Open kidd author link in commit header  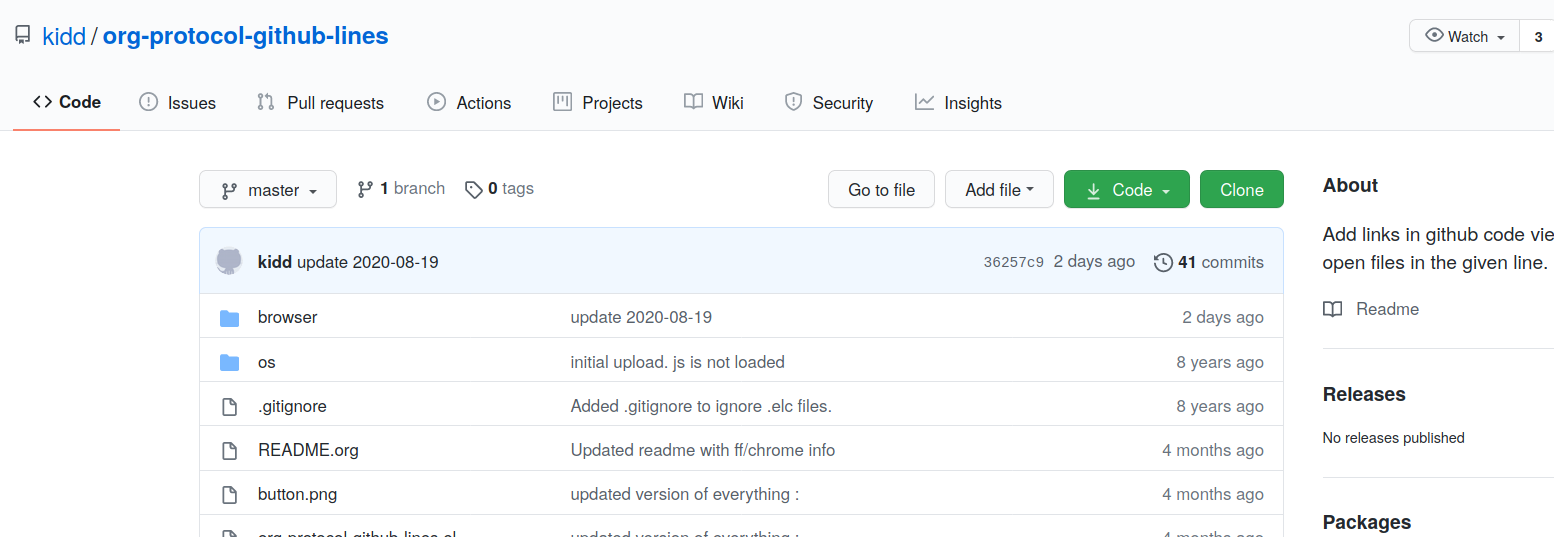[275, 262]
